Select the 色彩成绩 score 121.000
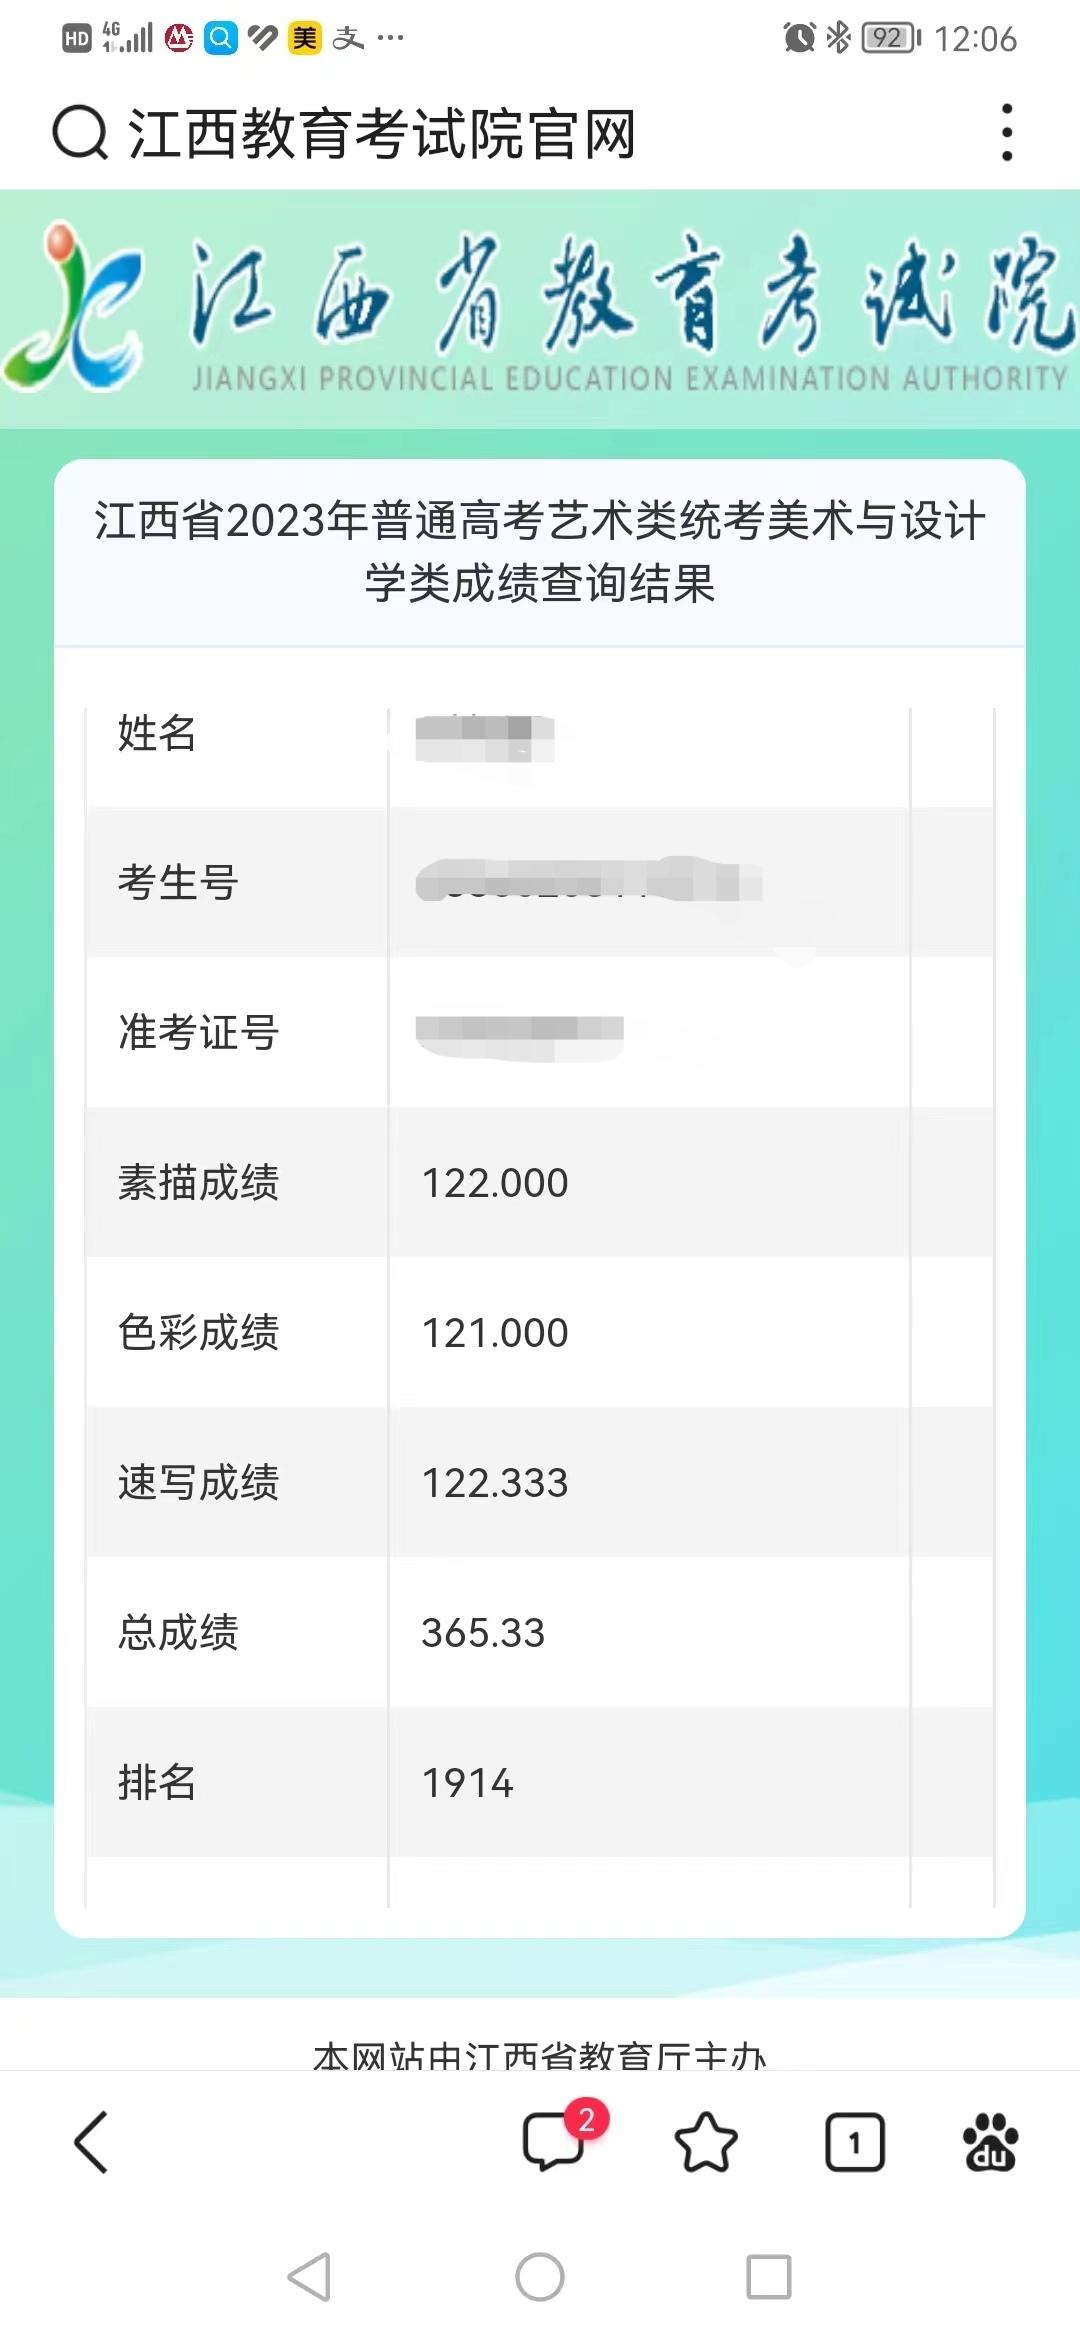 point(495,1333)
